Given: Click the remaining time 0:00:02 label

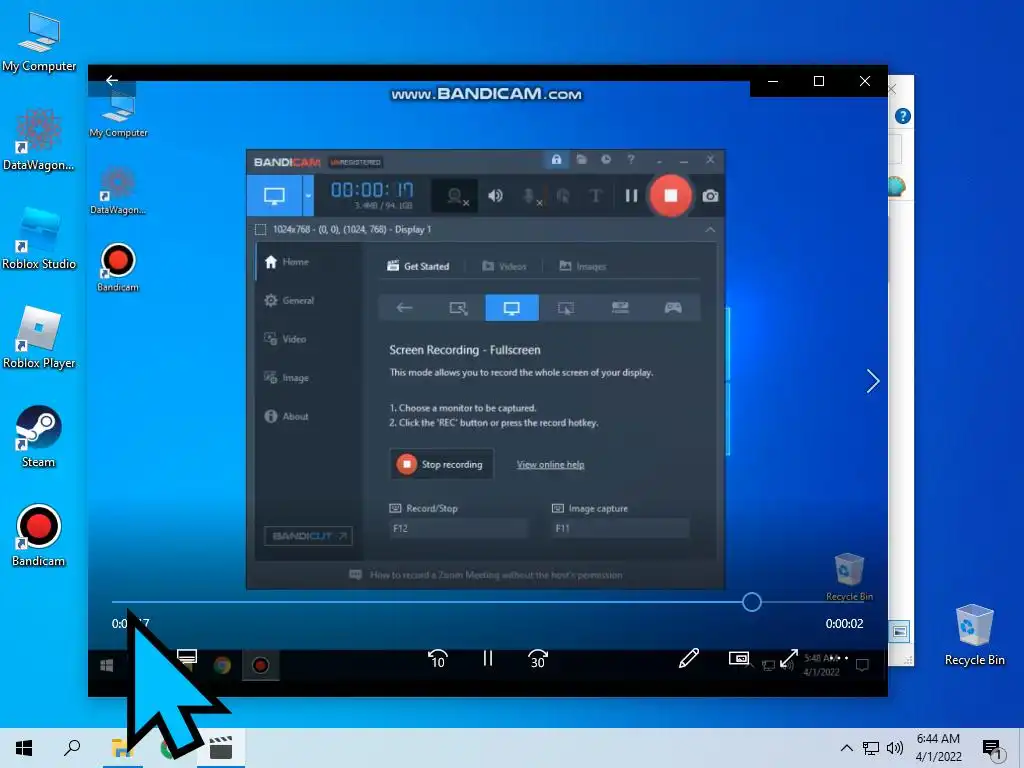Looking at the screenshot, I should [x=844, y=624].
